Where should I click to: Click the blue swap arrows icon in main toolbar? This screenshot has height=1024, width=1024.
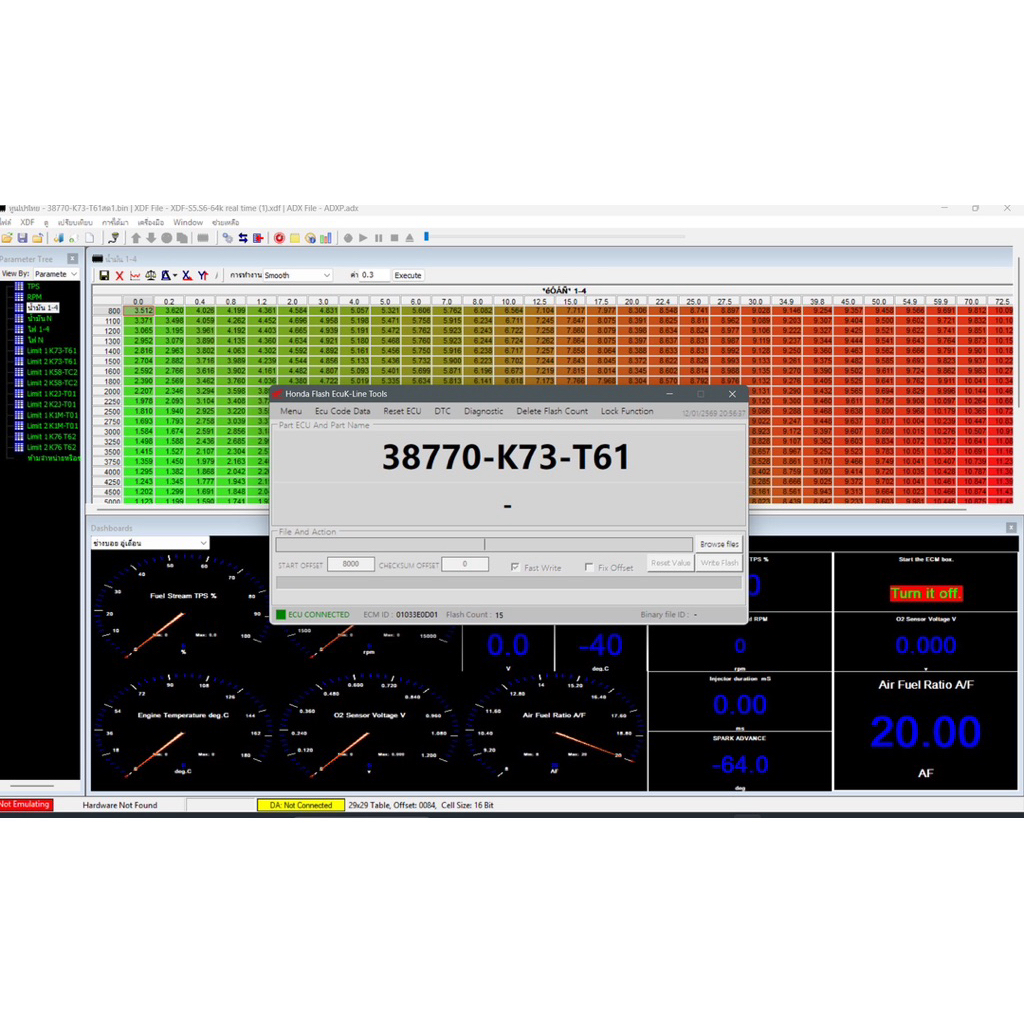[x=243, y=238]
